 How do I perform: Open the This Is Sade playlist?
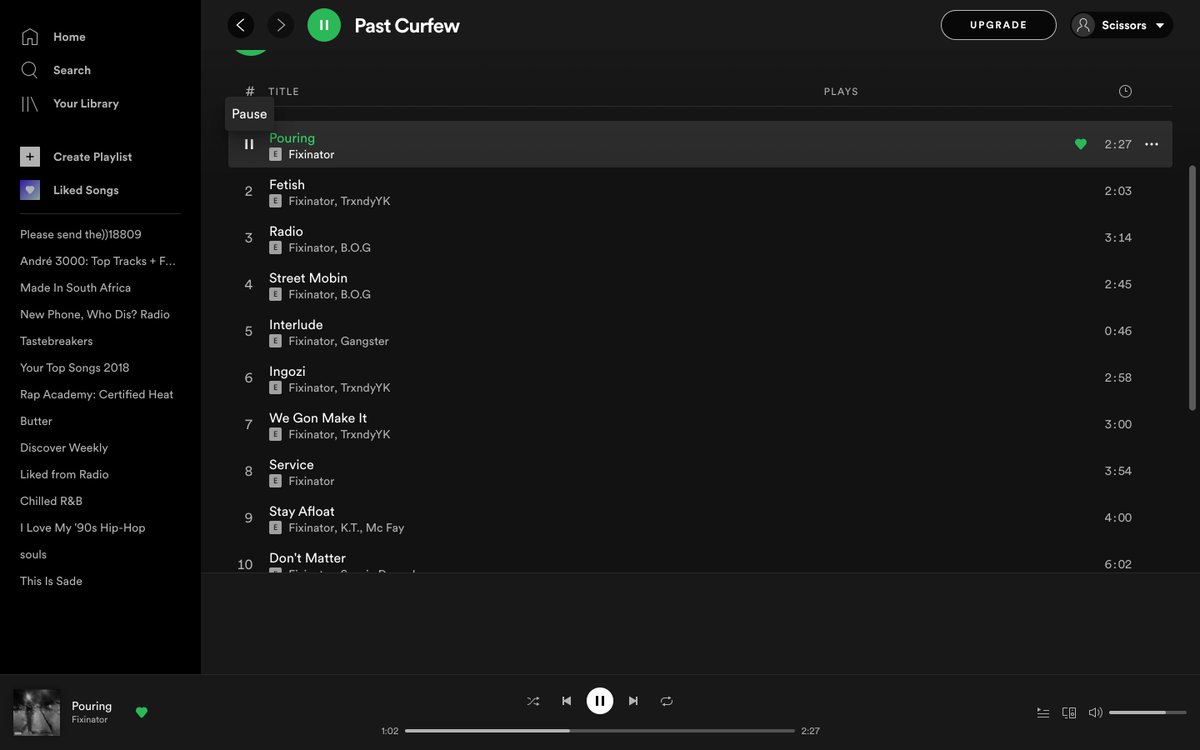coord(51,581)
